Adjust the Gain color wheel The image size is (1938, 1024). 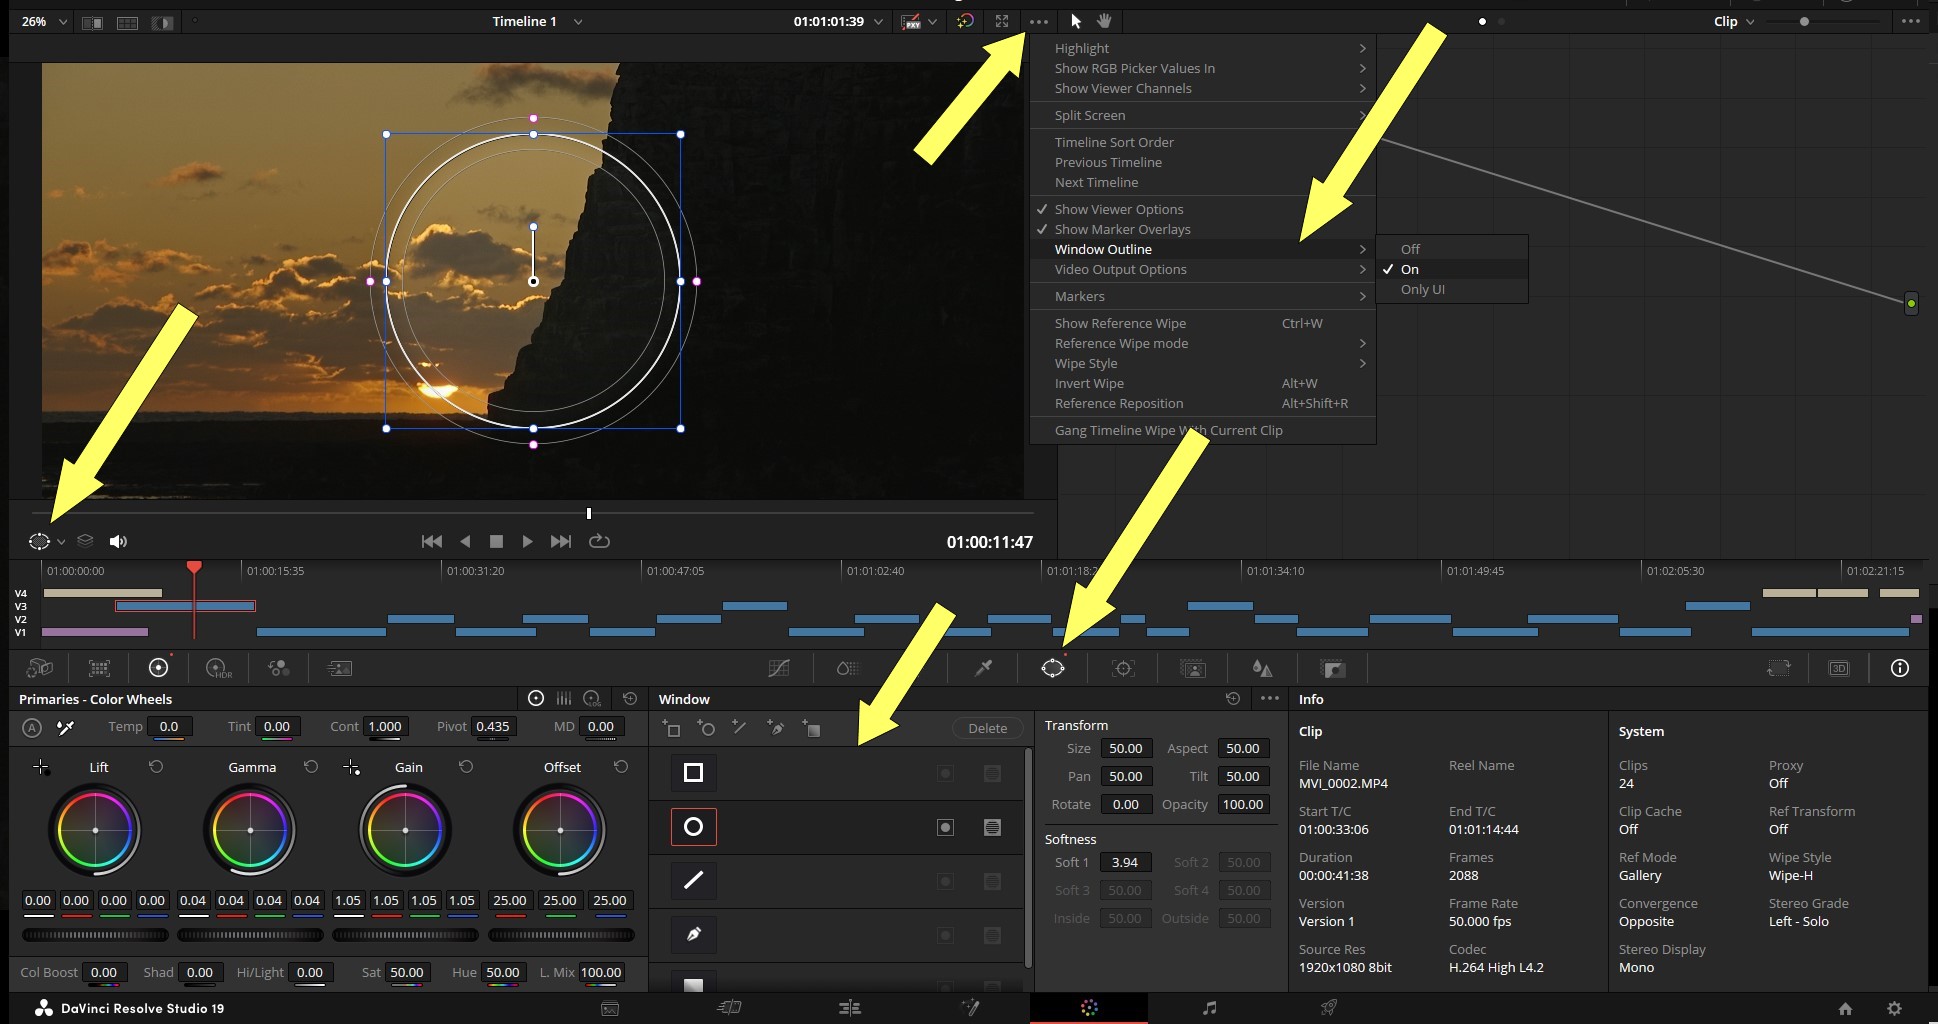[405, 830]
